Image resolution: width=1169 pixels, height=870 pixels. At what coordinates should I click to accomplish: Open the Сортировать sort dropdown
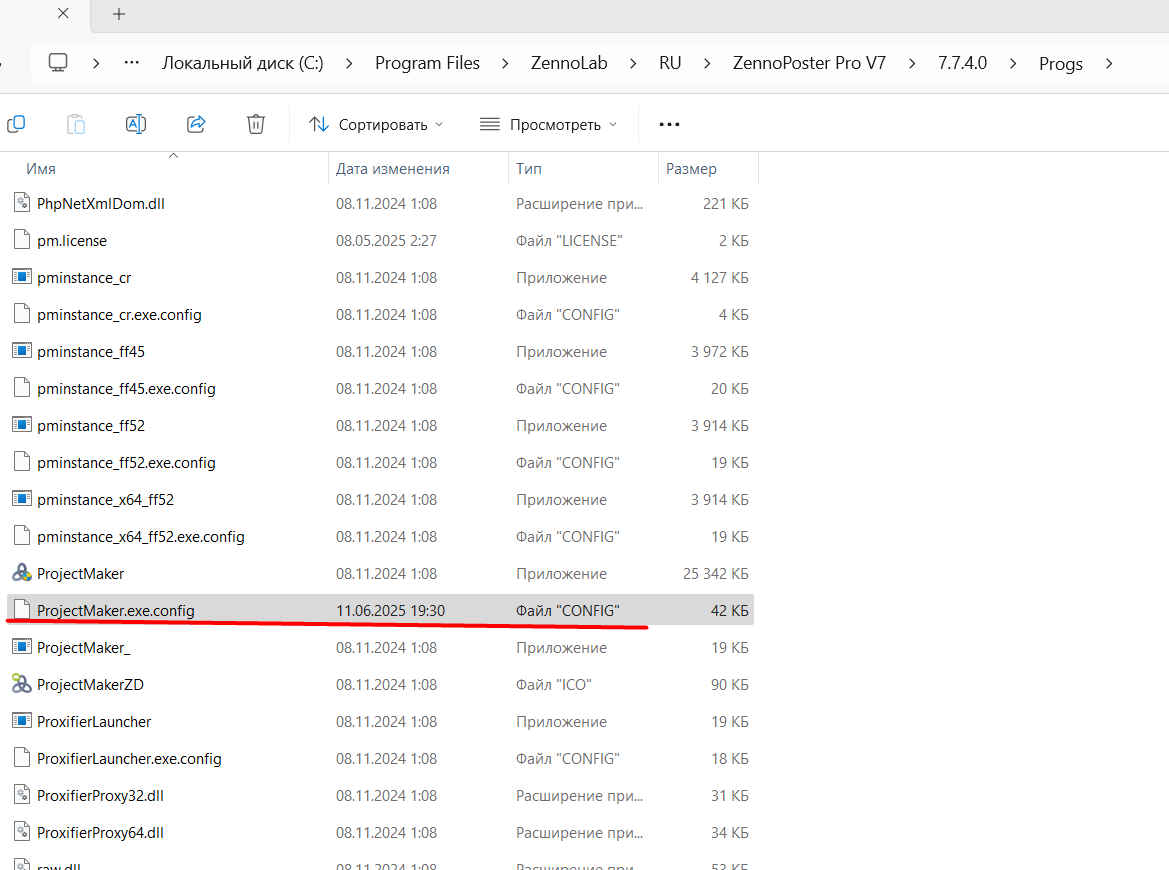(x=376, y=124)
